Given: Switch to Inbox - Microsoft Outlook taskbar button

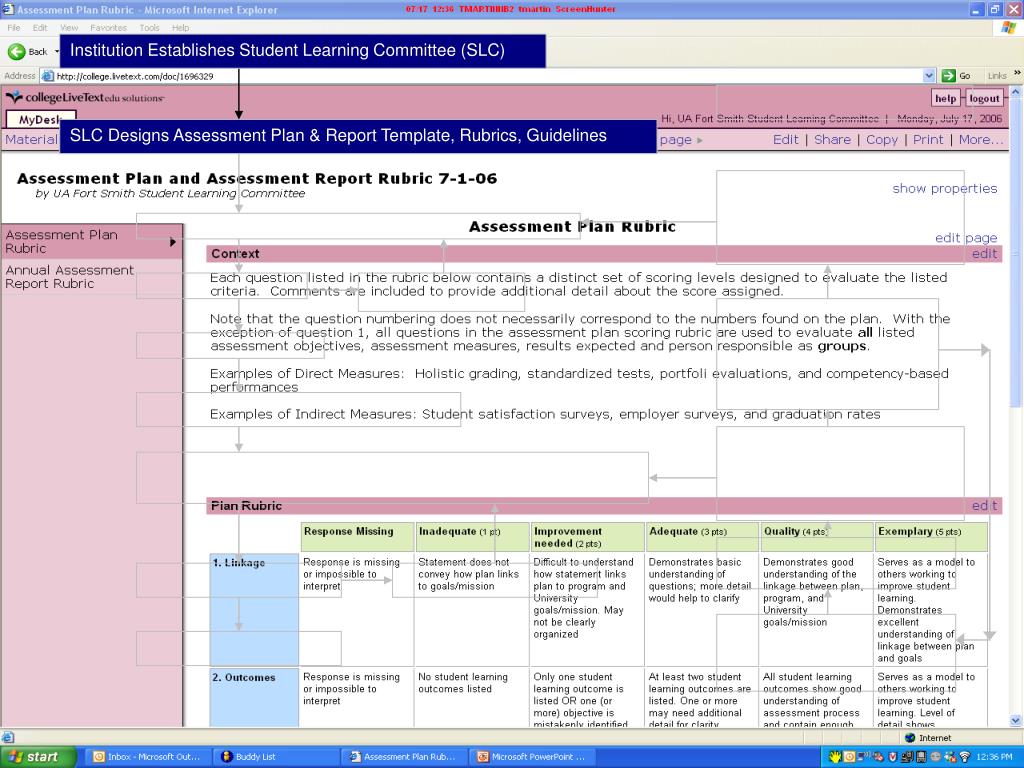Looking at the screenshot, I should [148, 757].
